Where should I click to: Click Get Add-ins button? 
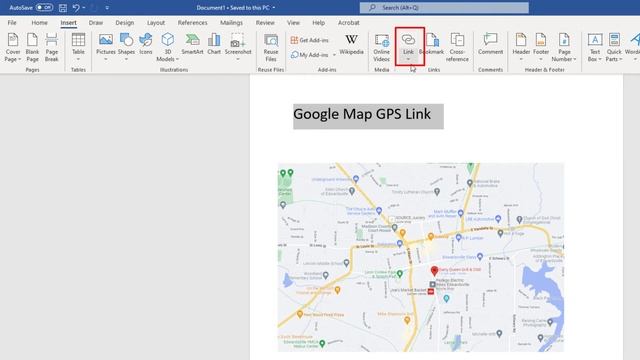coord(309,40)
